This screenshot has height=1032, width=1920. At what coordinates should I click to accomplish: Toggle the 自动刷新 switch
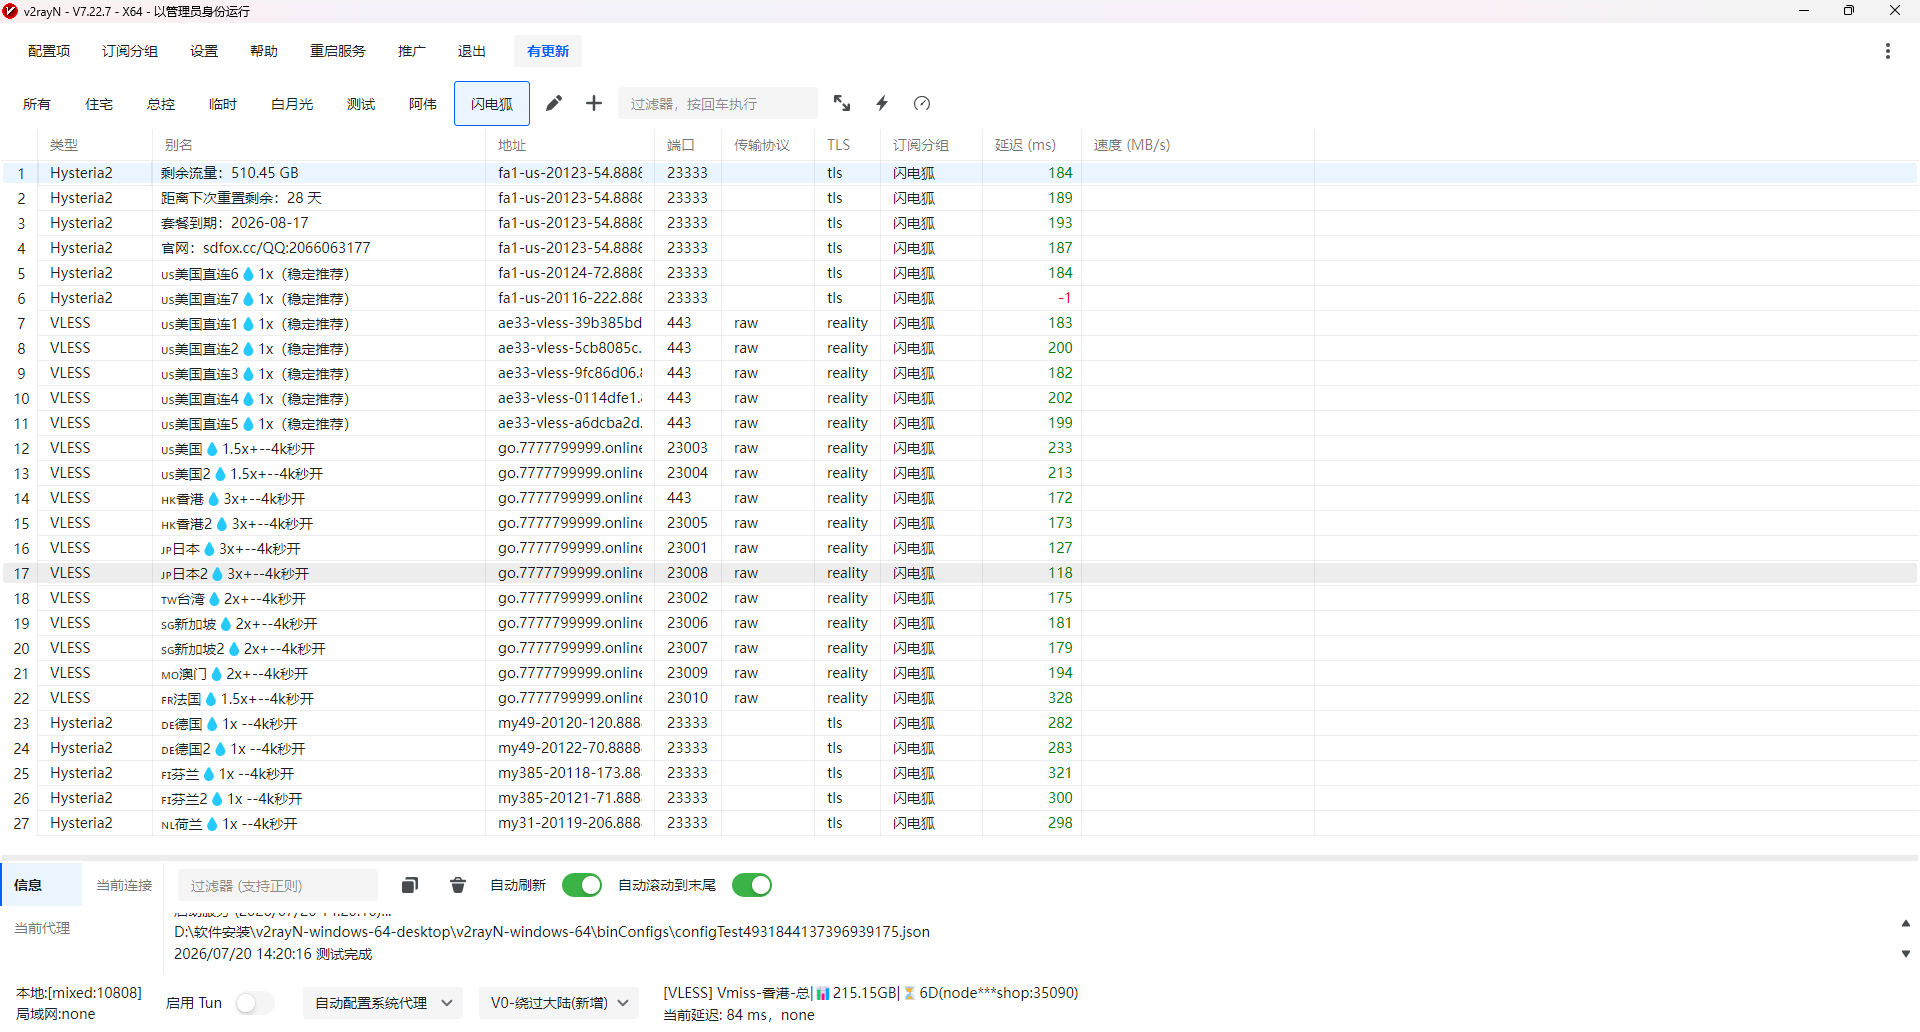tap(582, 885)
